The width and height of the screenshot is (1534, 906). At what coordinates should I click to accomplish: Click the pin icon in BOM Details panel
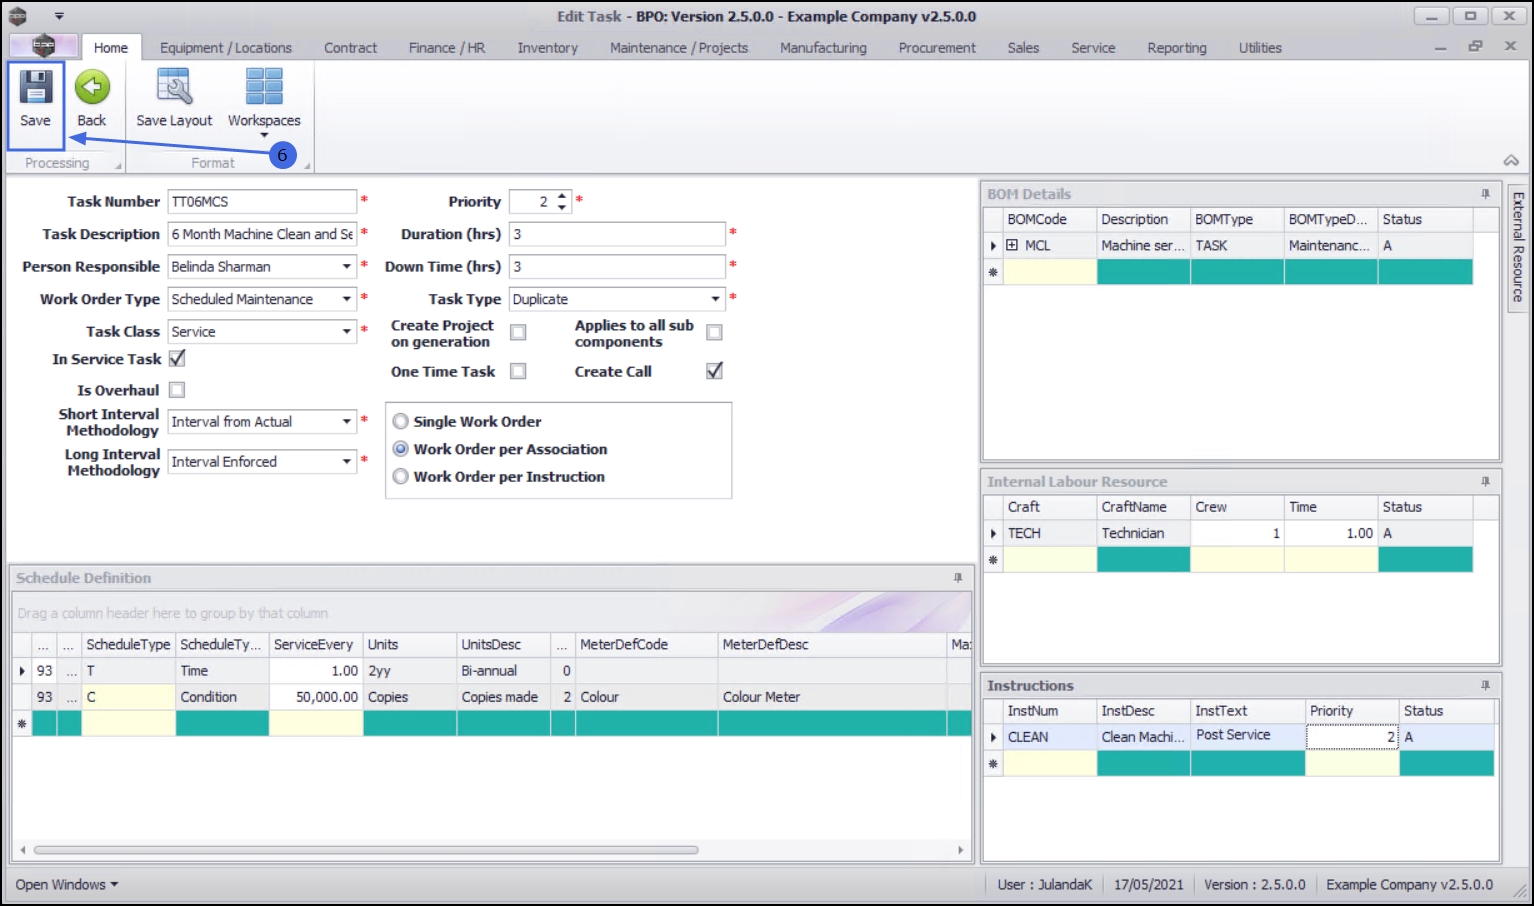tap(1485, 194)
